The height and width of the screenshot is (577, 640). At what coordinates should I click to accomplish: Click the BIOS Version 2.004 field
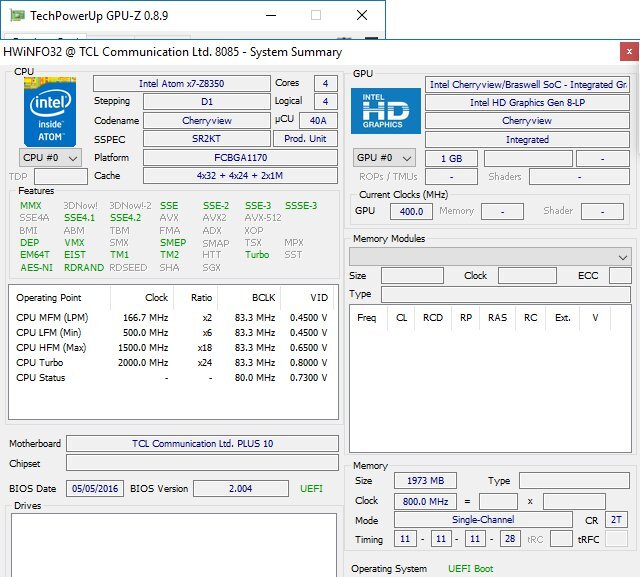(x=233, y=488)
